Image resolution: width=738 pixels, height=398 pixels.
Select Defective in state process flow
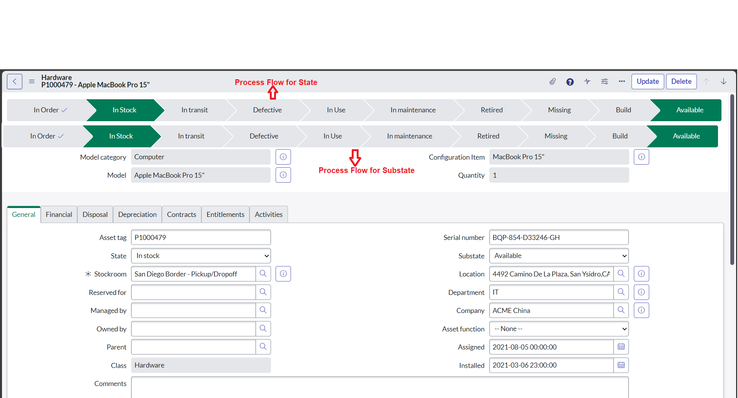click(267, 110)
